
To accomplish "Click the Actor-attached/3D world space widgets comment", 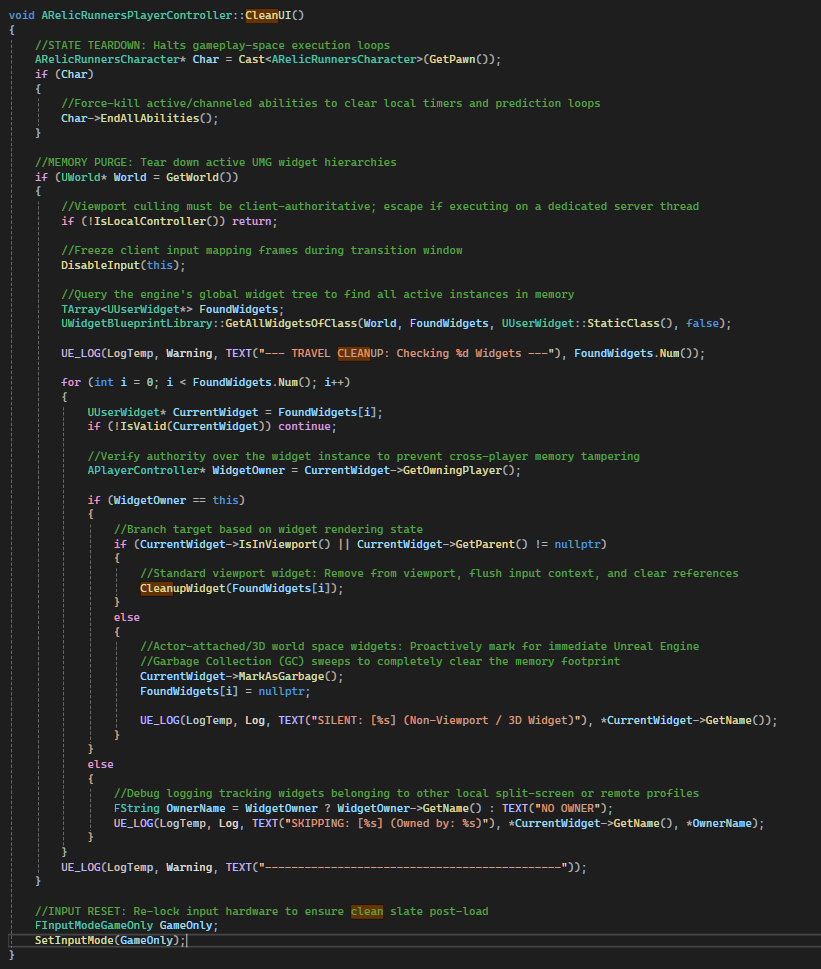I will (419, 646).
